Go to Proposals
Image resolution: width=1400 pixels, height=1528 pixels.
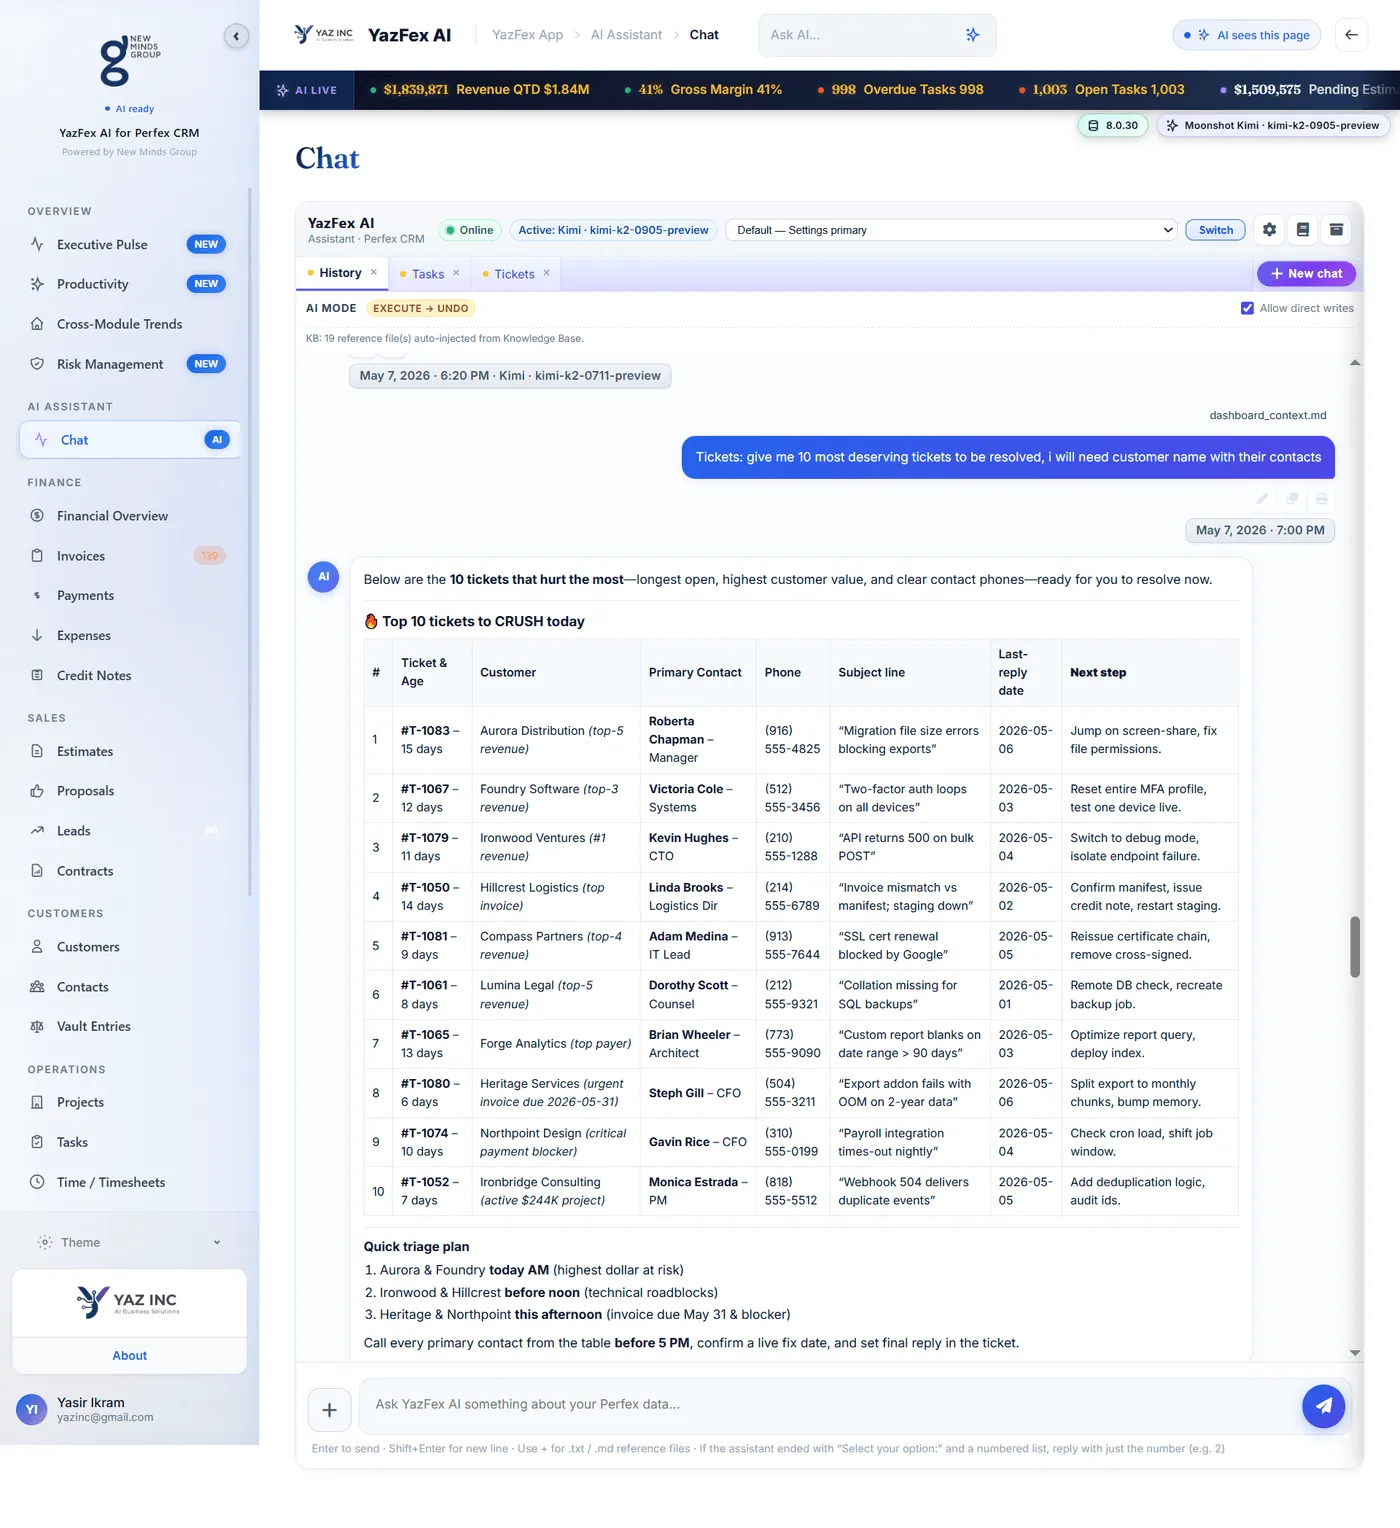[130, 791]
